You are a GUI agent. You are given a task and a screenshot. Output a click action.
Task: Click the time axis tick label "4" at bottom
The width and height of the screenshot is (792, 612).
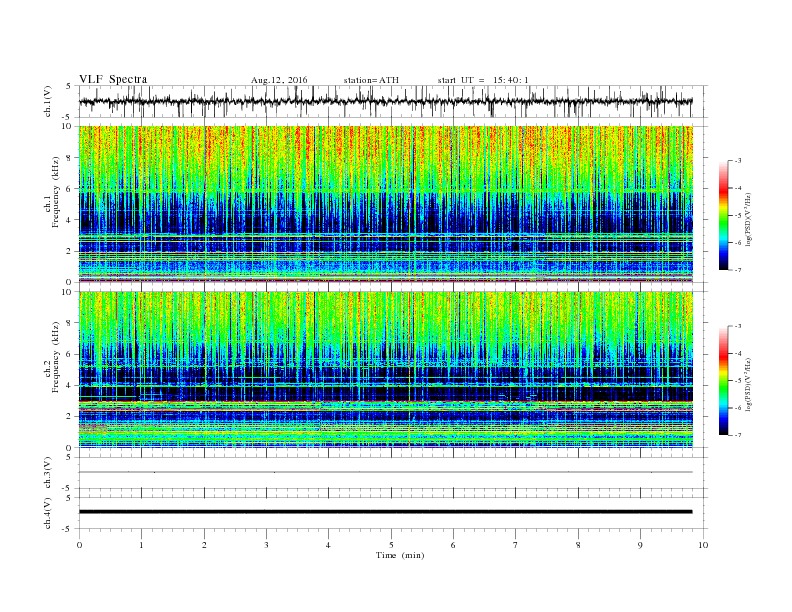[329, 545]
